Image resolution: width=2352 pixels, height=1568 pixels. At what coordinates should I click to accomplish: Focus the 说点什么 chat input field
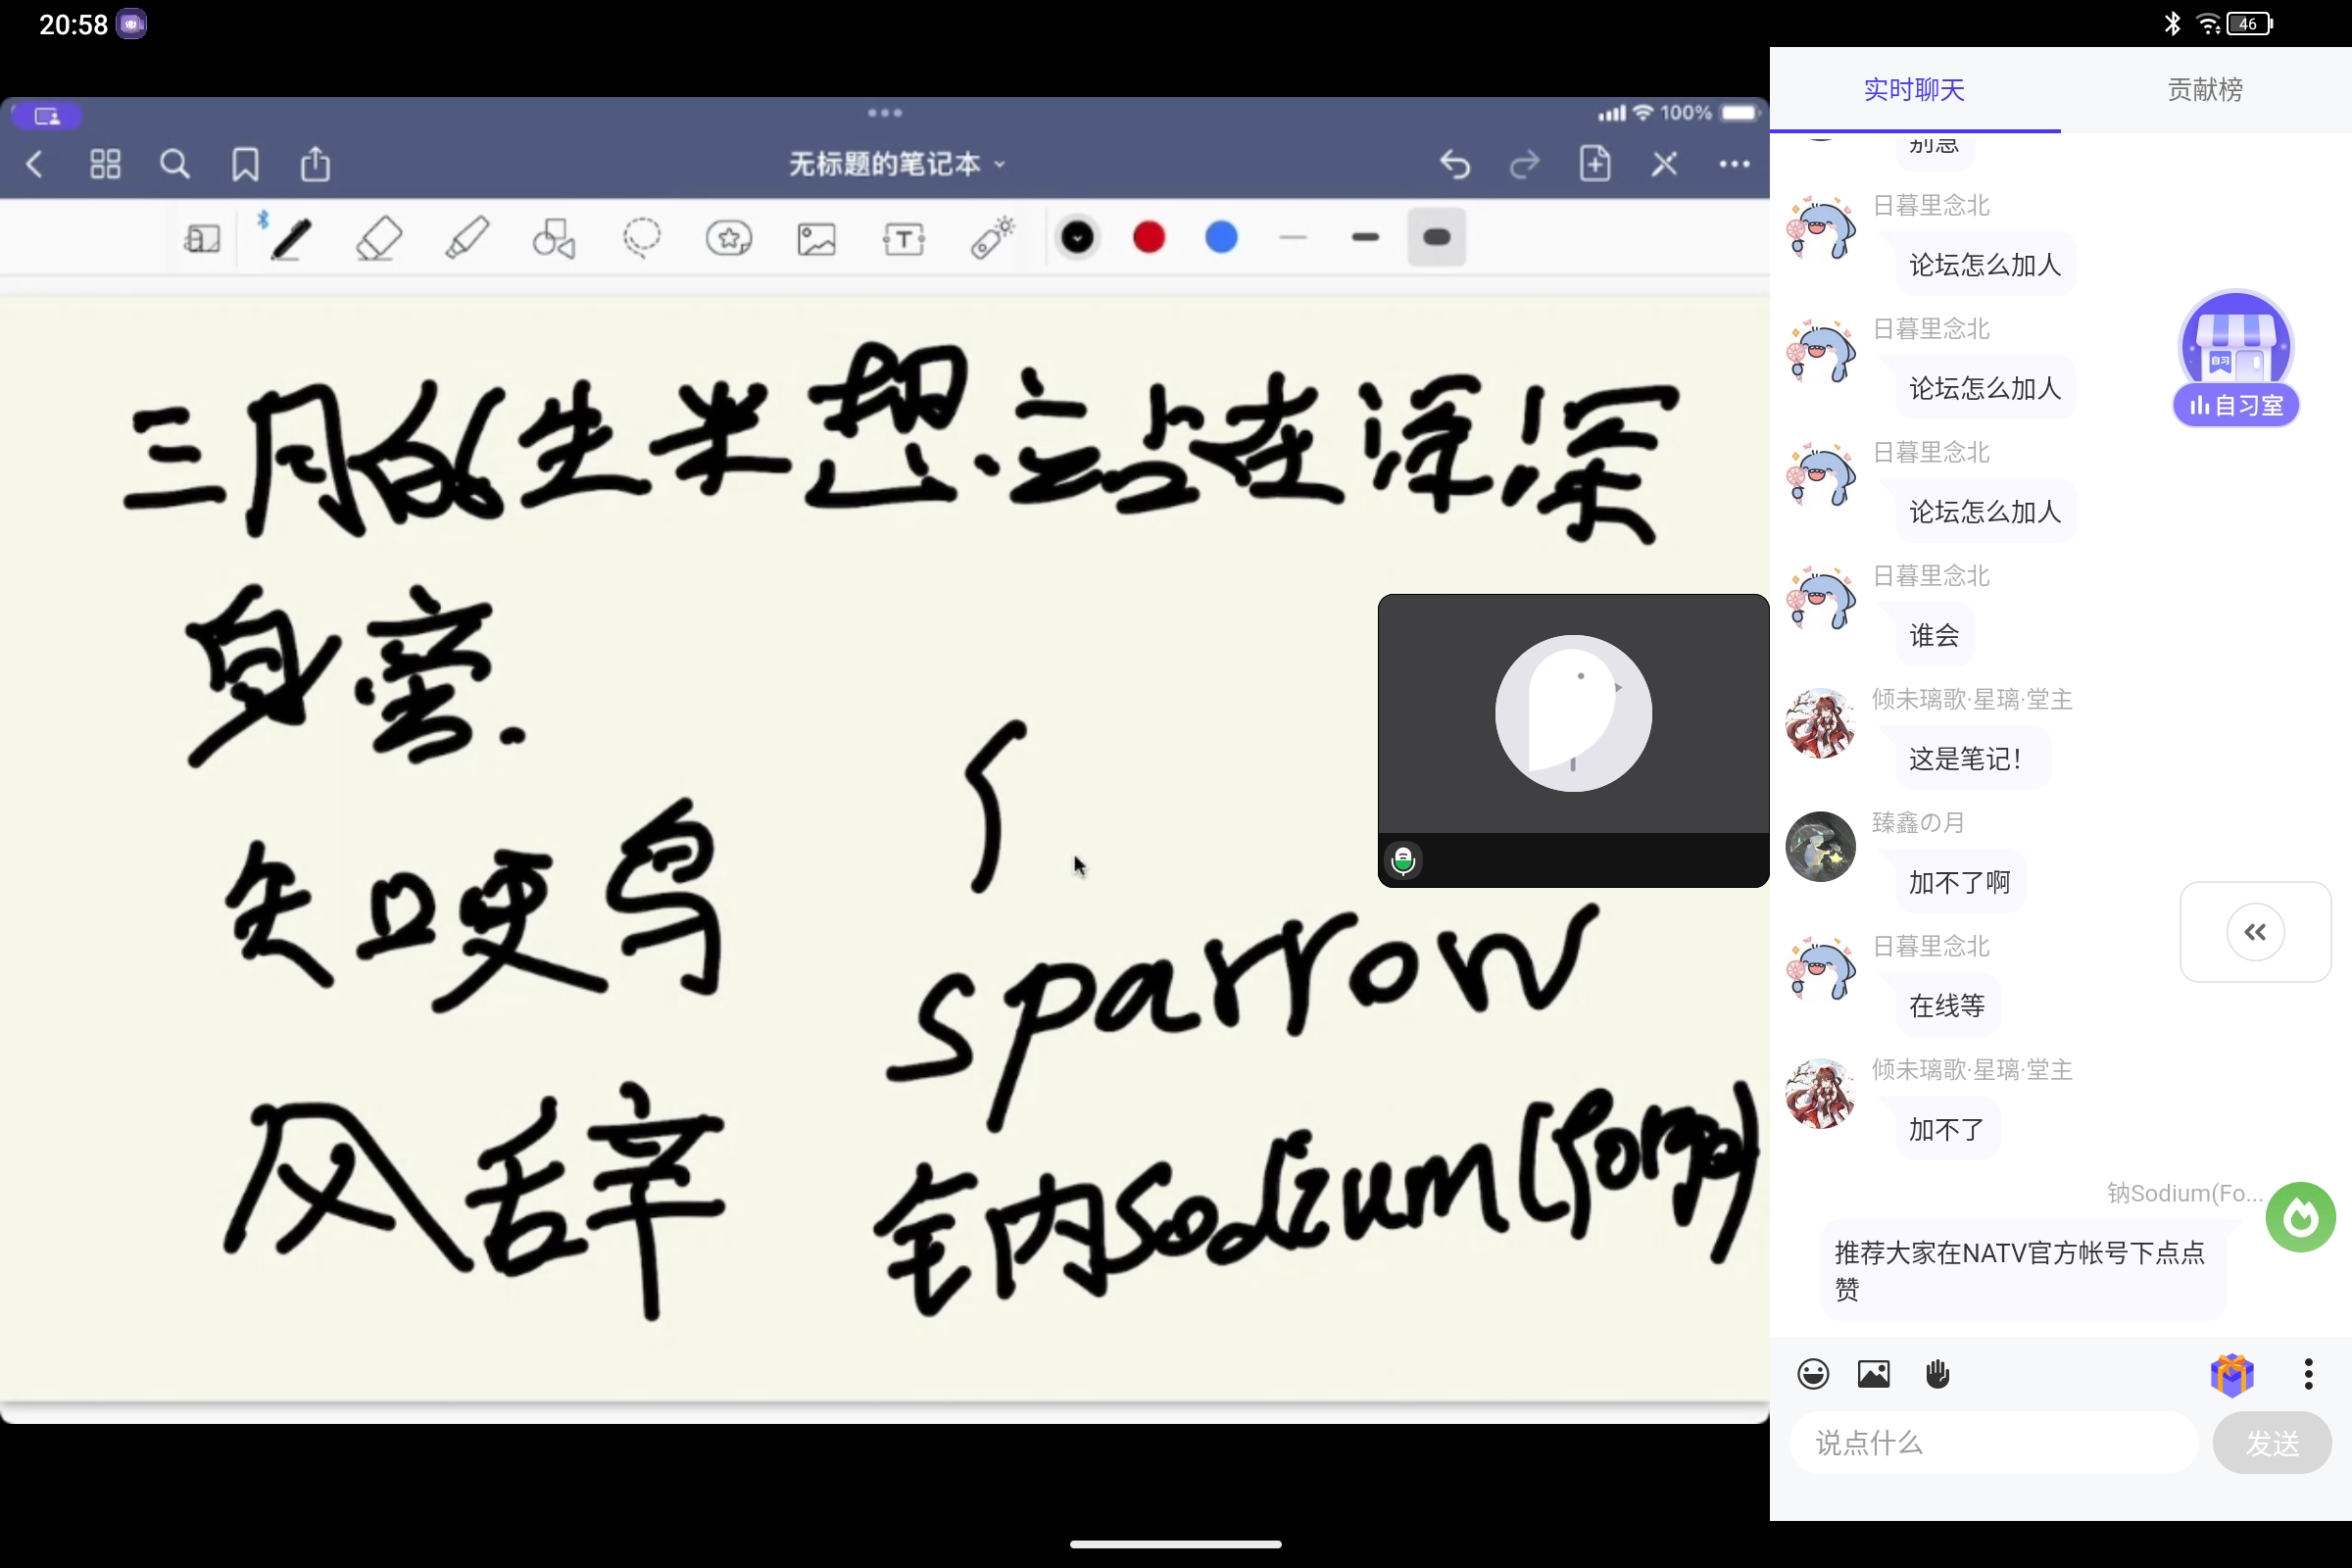(x=1995, y=1443)
